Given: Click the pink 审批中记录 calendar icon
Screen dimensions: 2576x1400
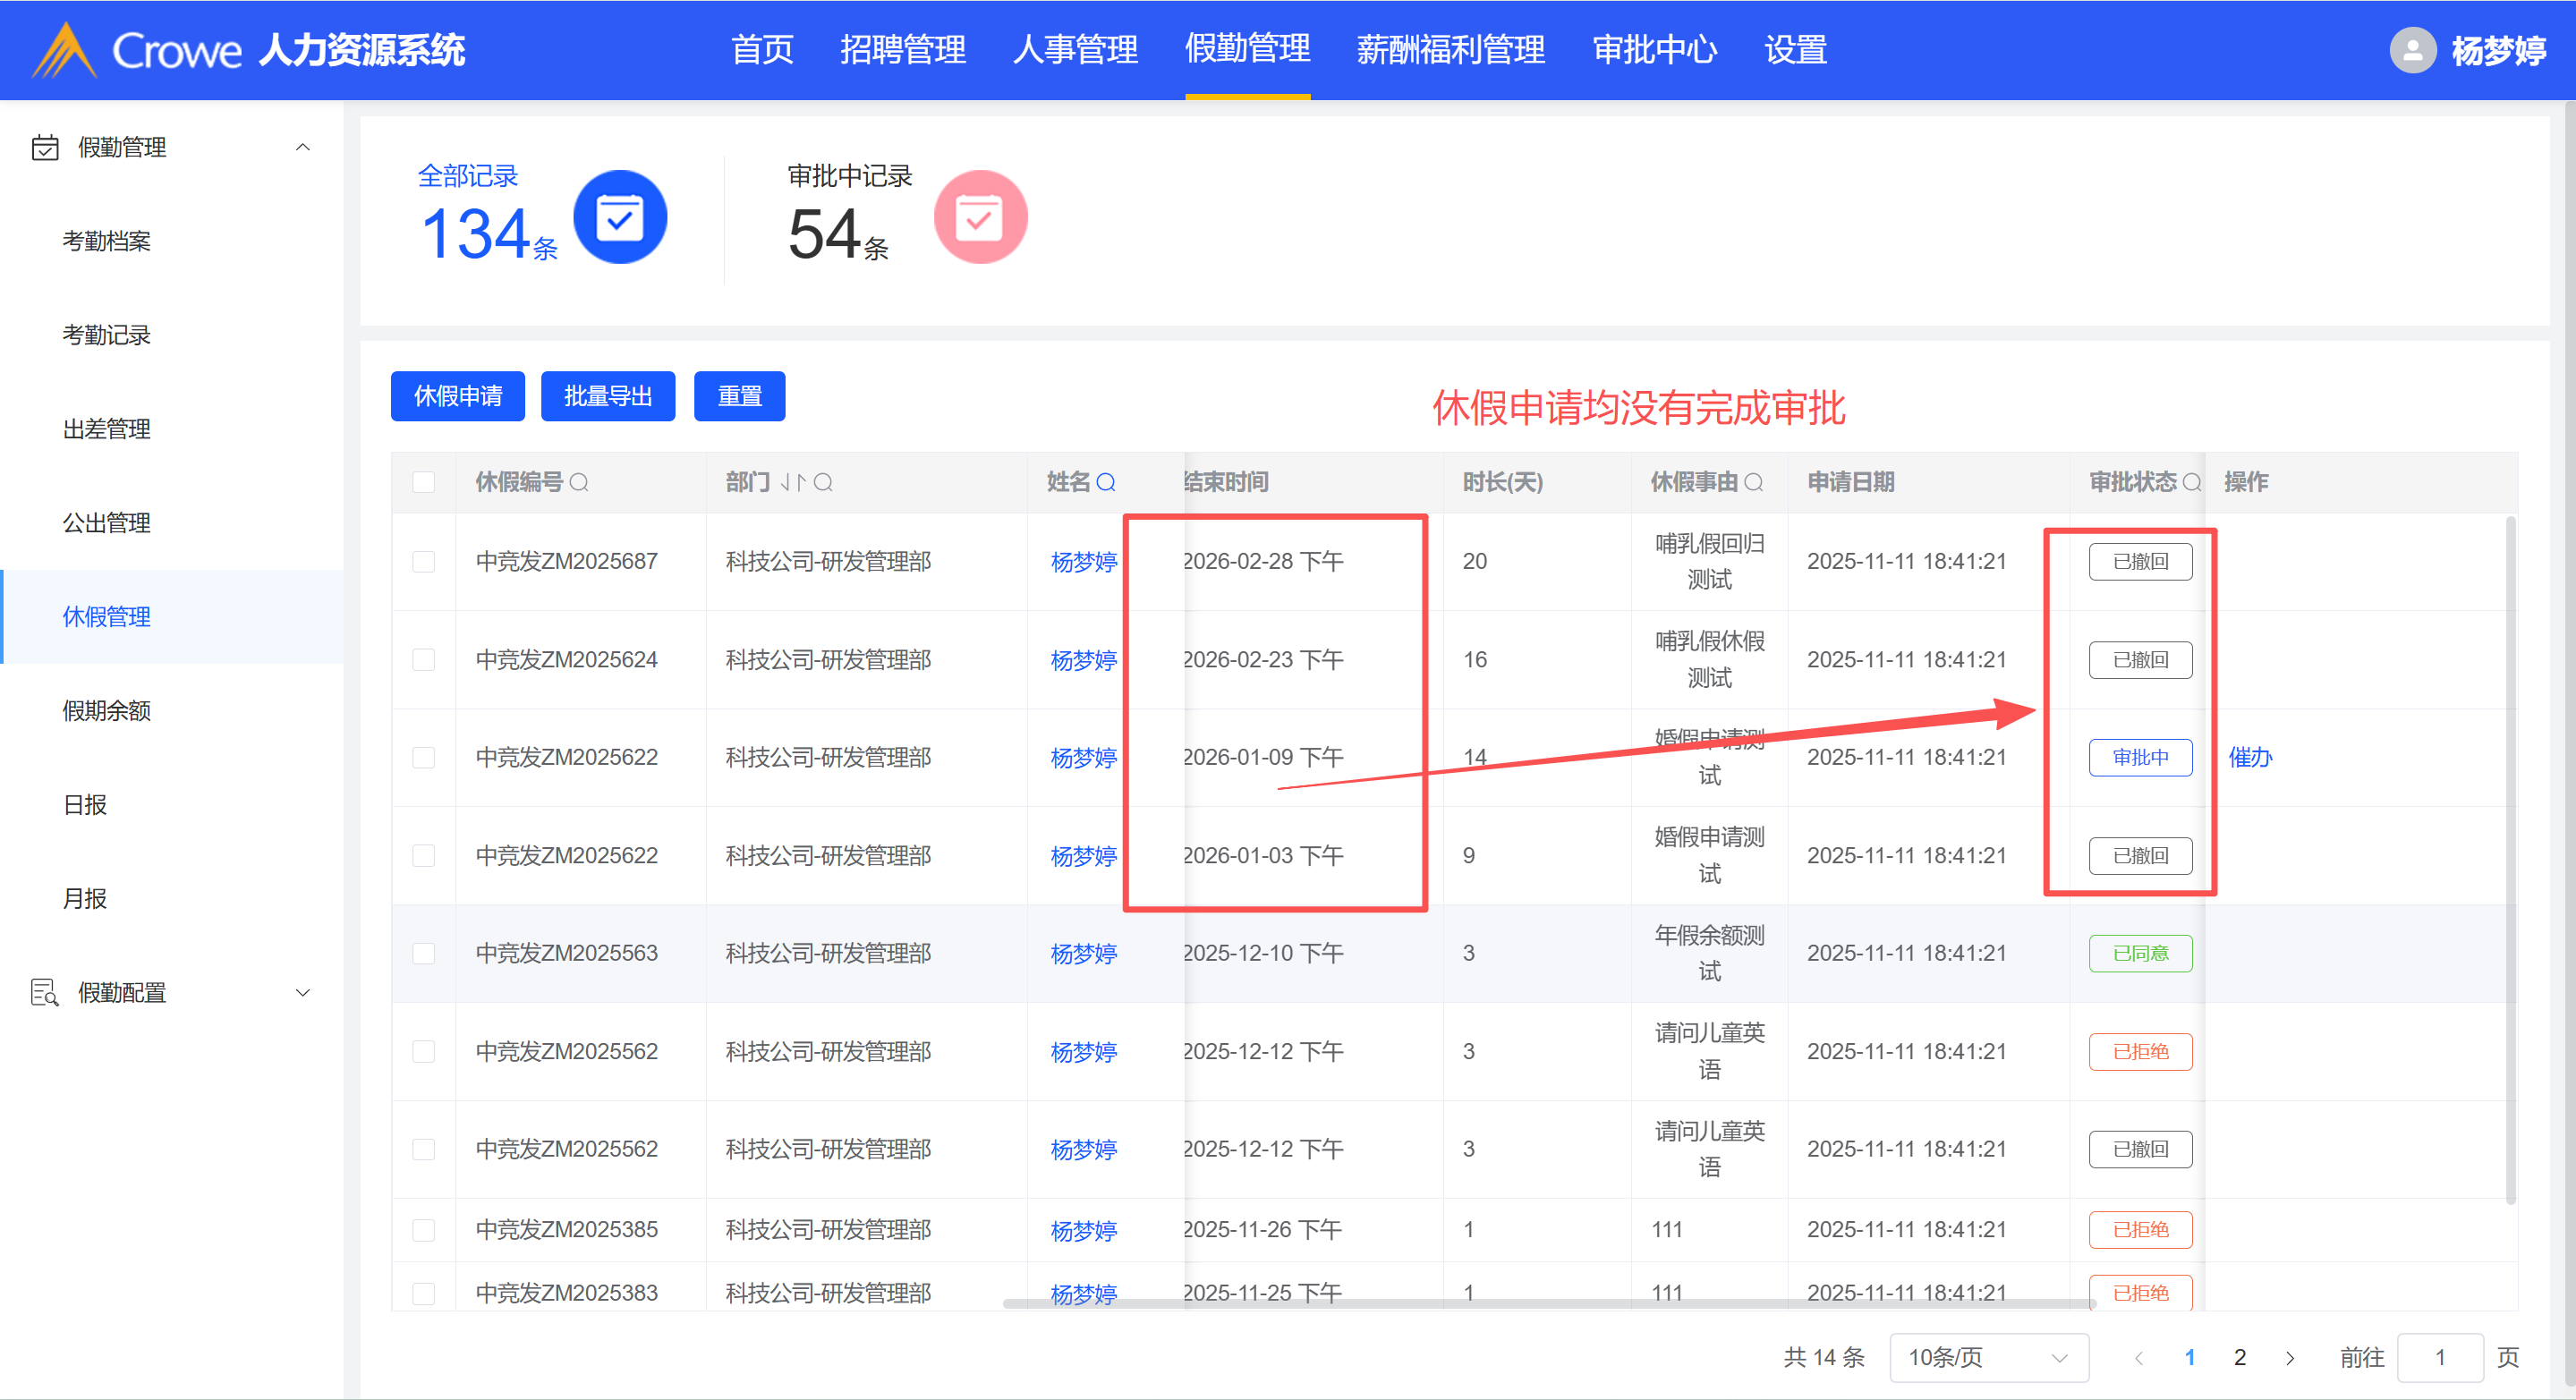Looking at the screenshot, I should [979, 217].
